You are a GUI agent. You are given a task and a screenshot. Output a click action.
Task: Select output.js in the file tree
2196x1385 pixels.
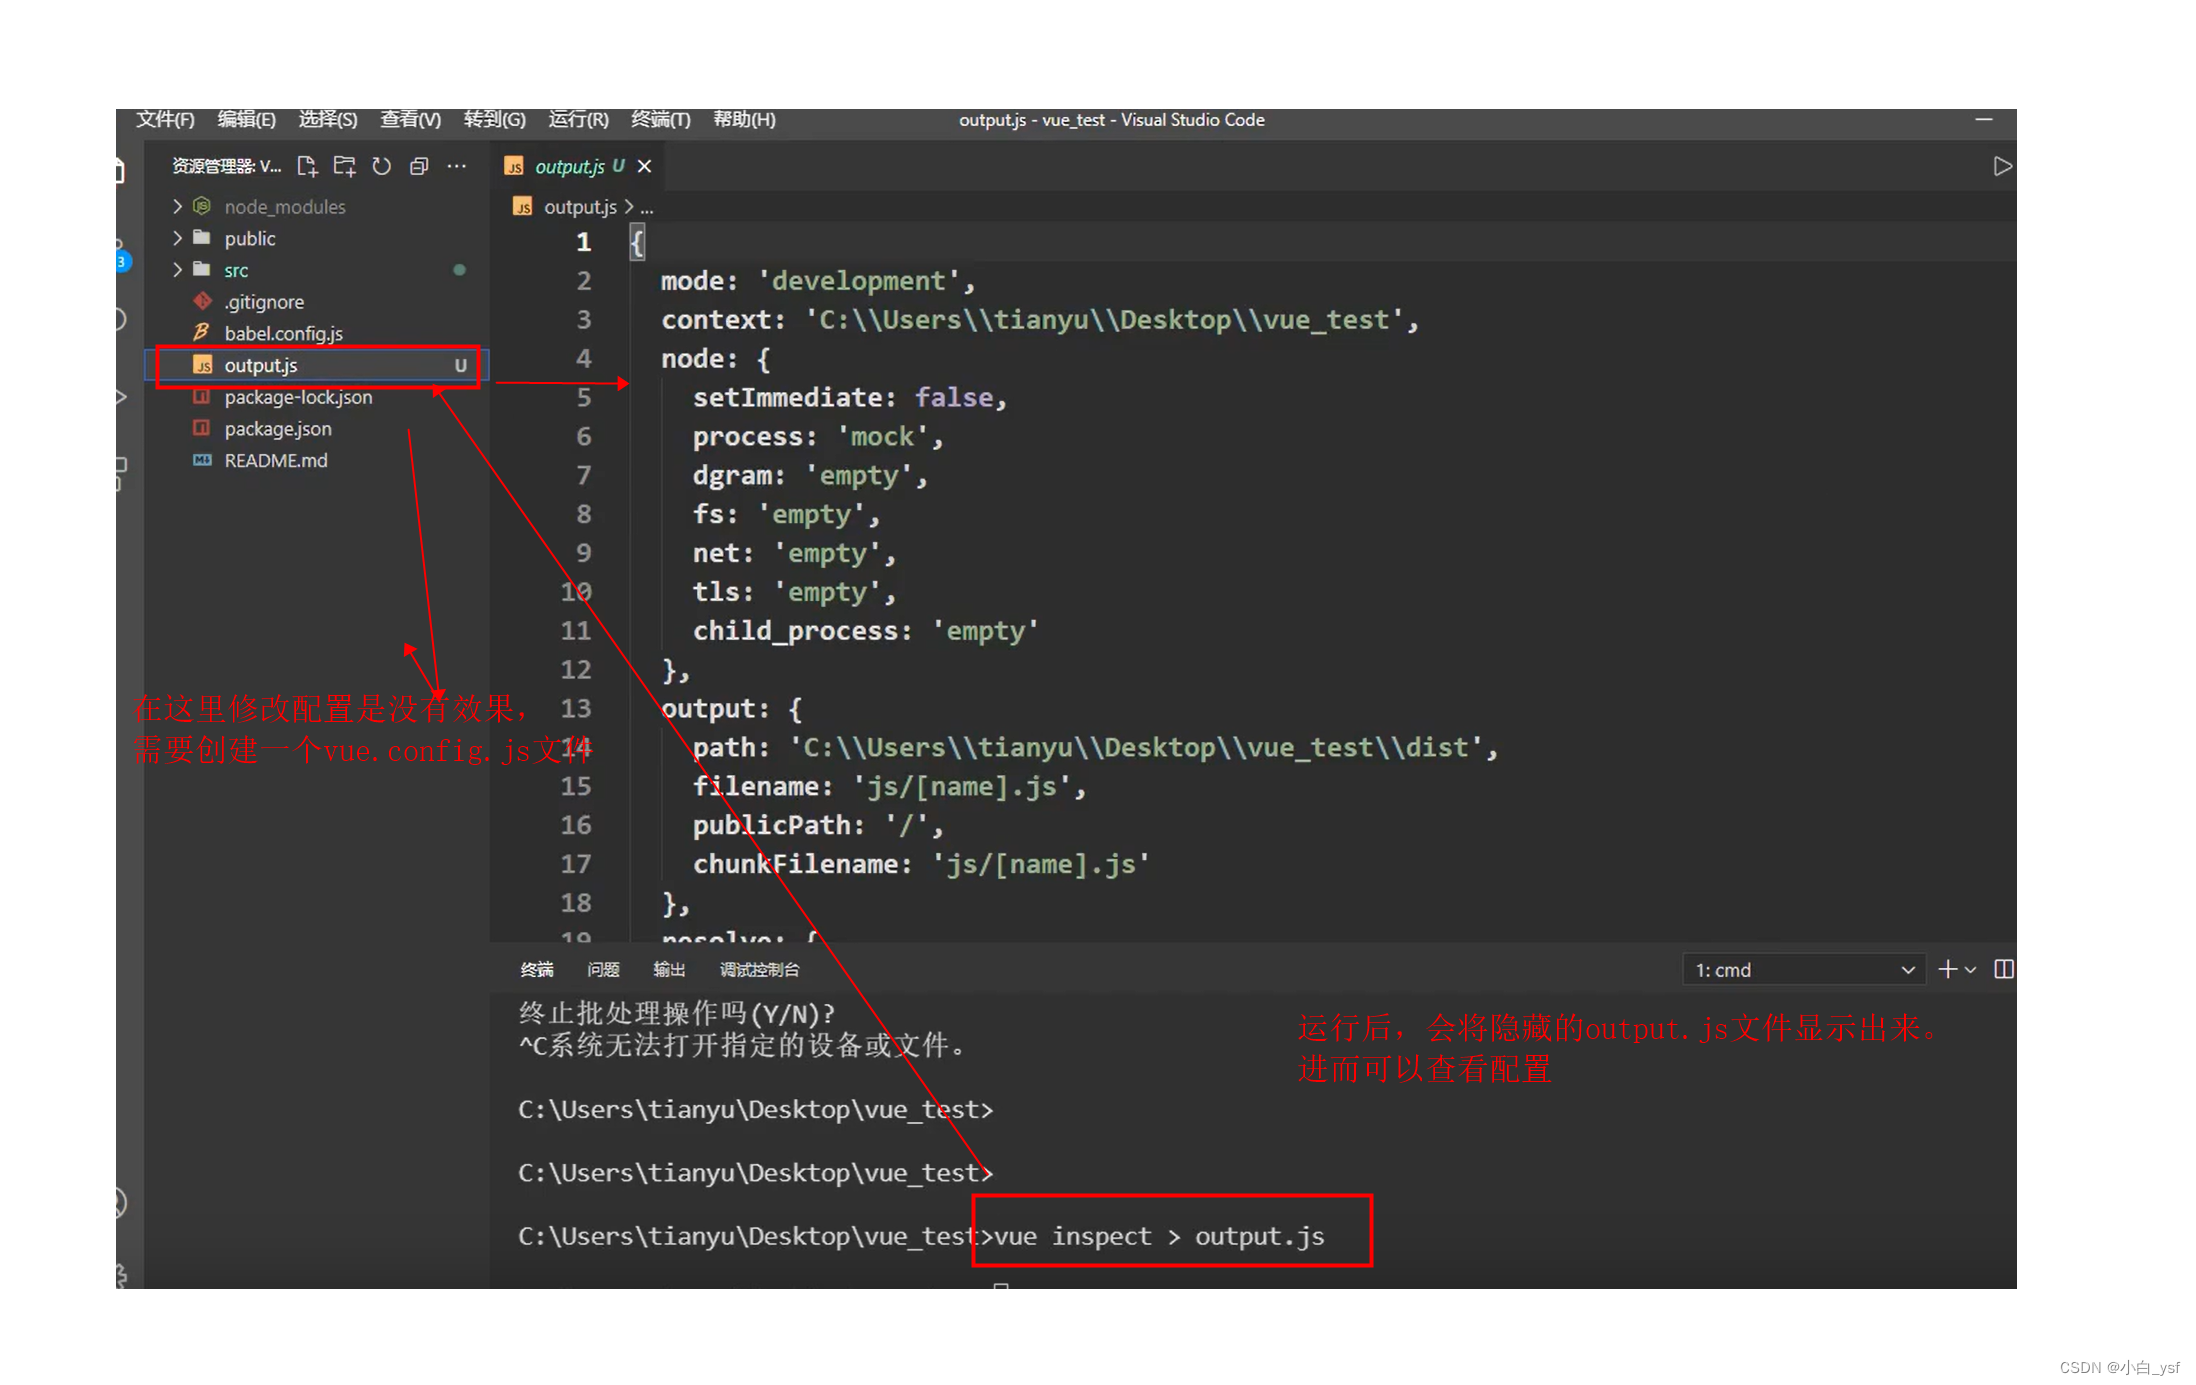(x=318, y=365)
